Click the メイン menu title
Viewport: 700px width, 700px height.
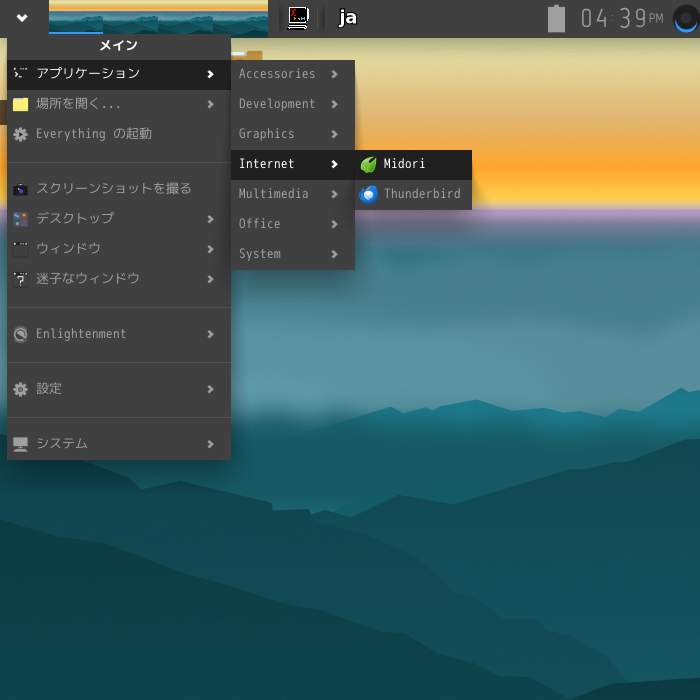tap(119, 46)
